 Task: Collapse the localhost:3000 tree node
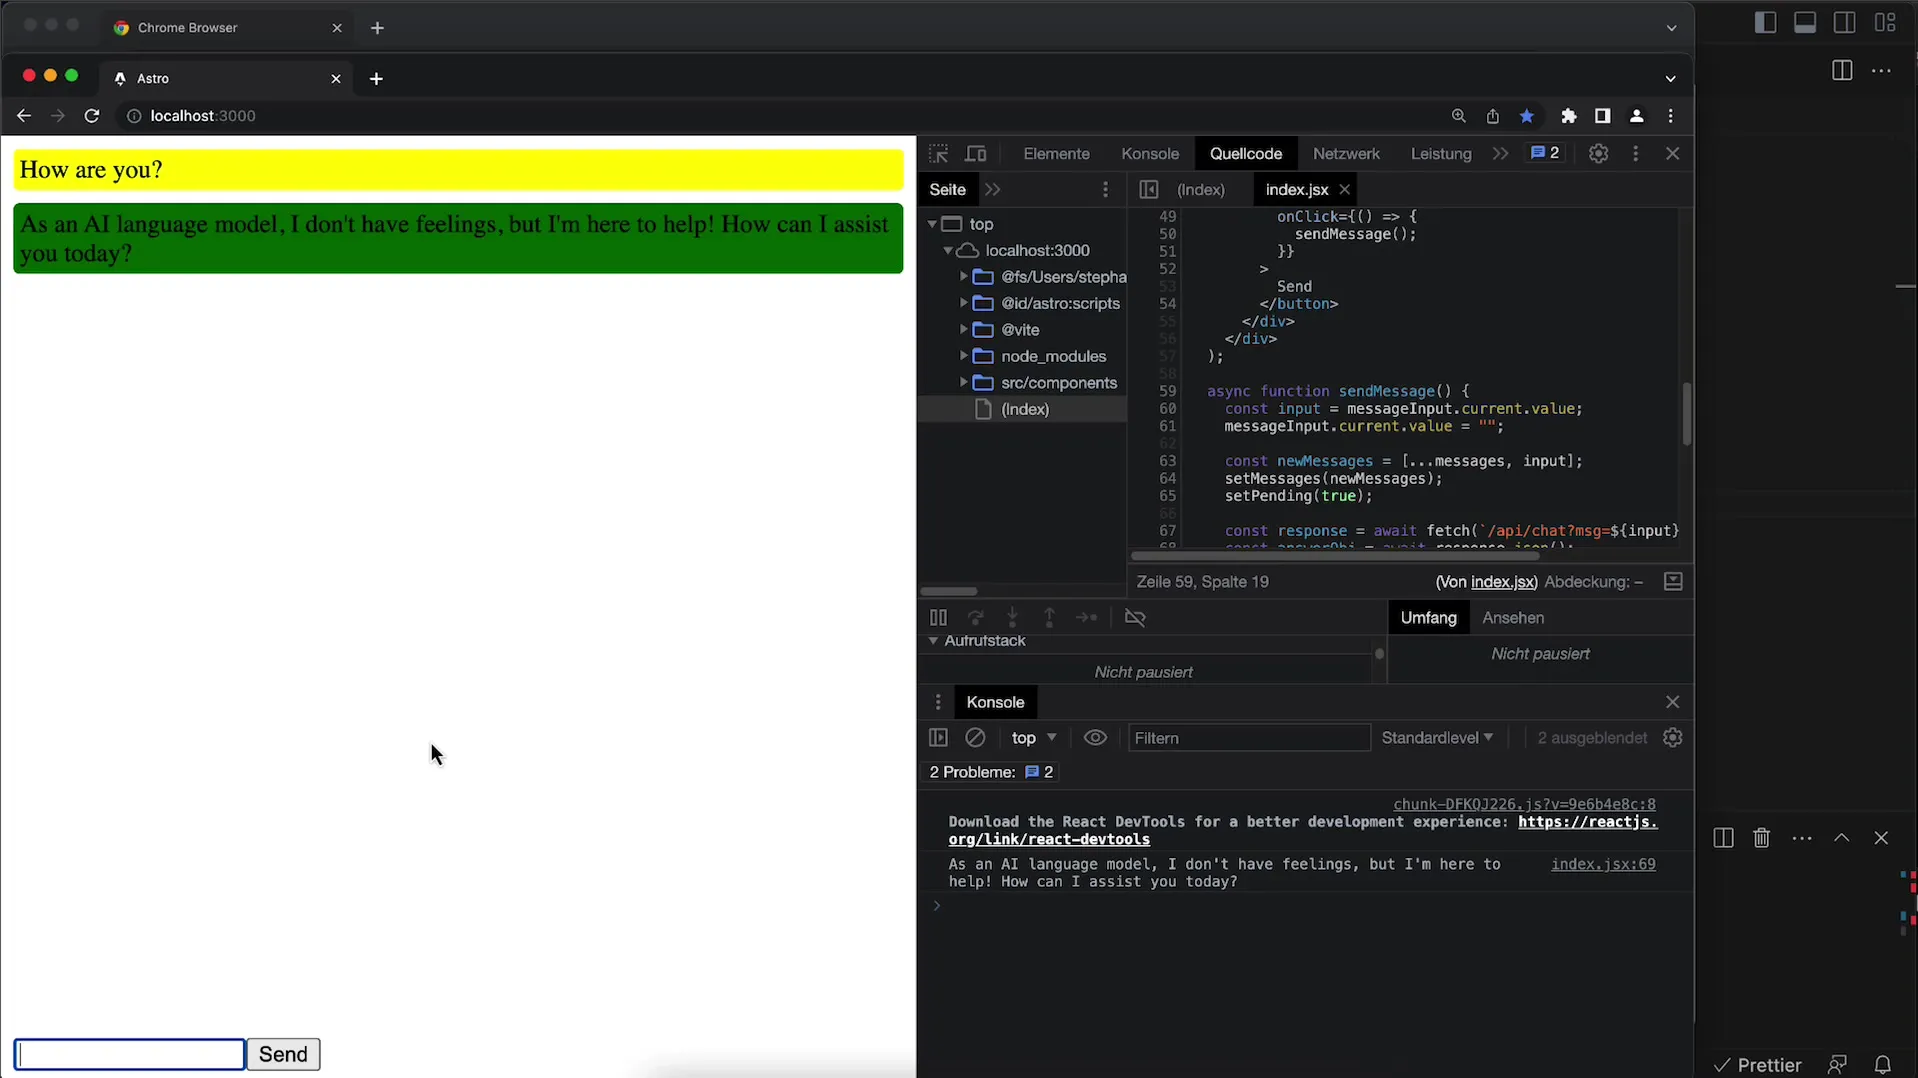947,251
